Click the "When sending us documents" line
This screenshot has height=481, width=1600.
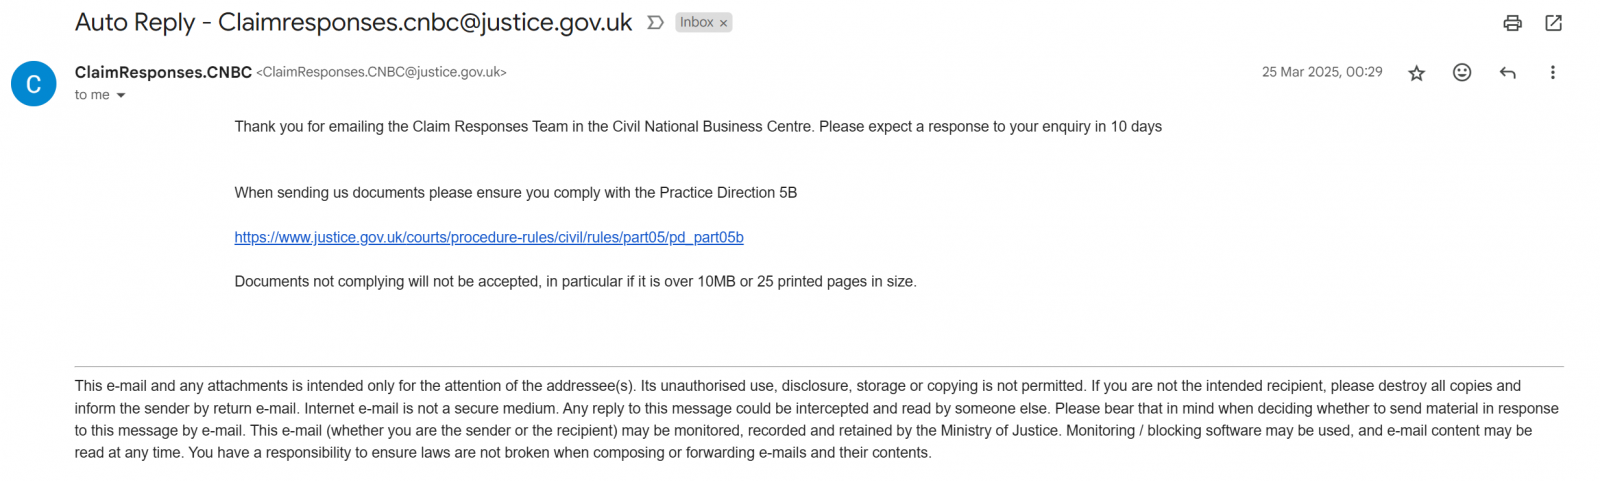click(x=516, y=193)
